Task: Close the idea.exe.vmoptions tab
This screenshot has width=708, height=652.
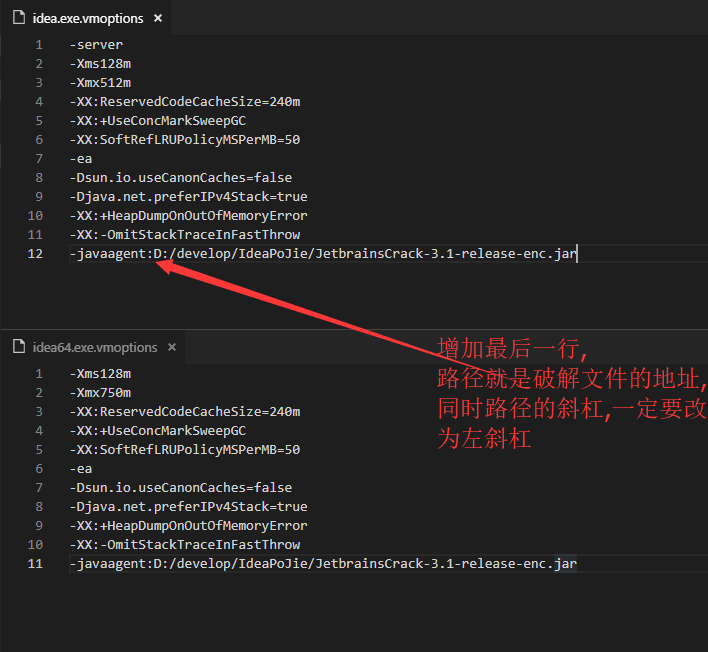Action: point(158,19)
